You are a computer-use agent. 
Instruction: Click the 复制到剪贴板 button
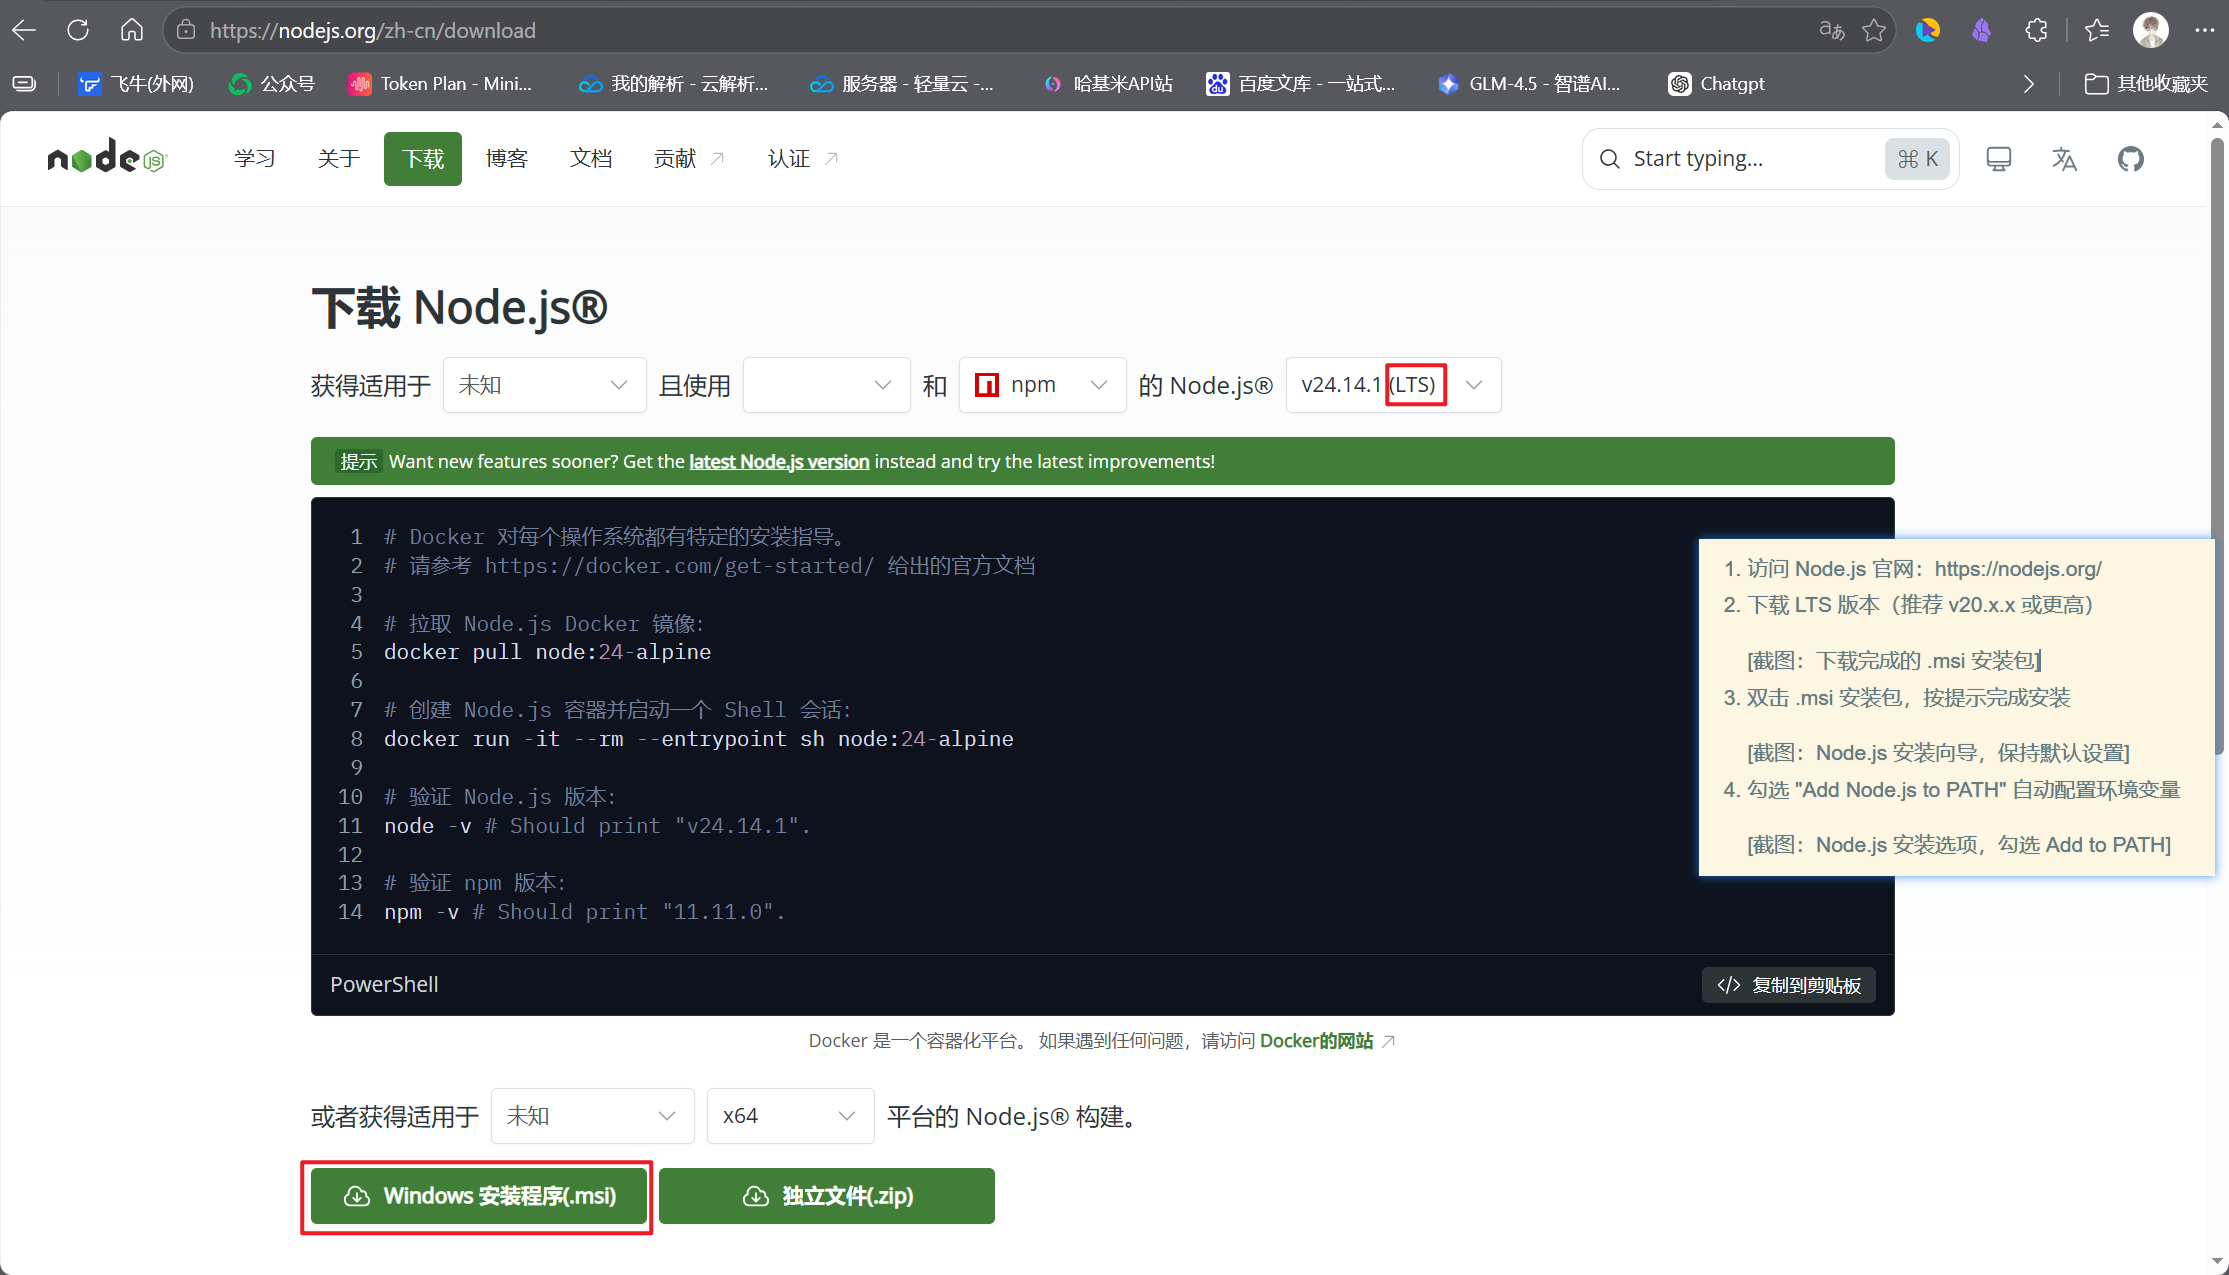coord(1789,985)
